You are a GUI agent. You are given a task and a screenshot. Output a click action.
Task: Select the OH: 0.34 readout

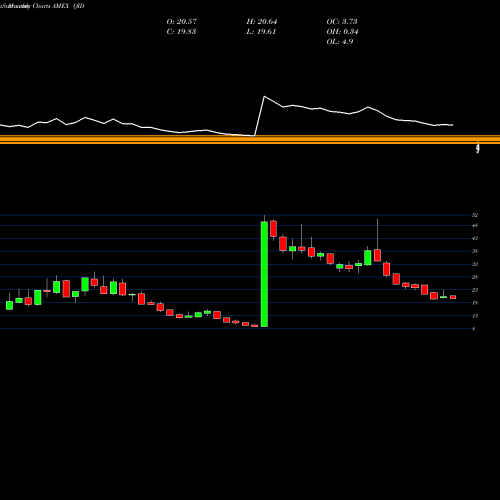[x=342, y=32]
